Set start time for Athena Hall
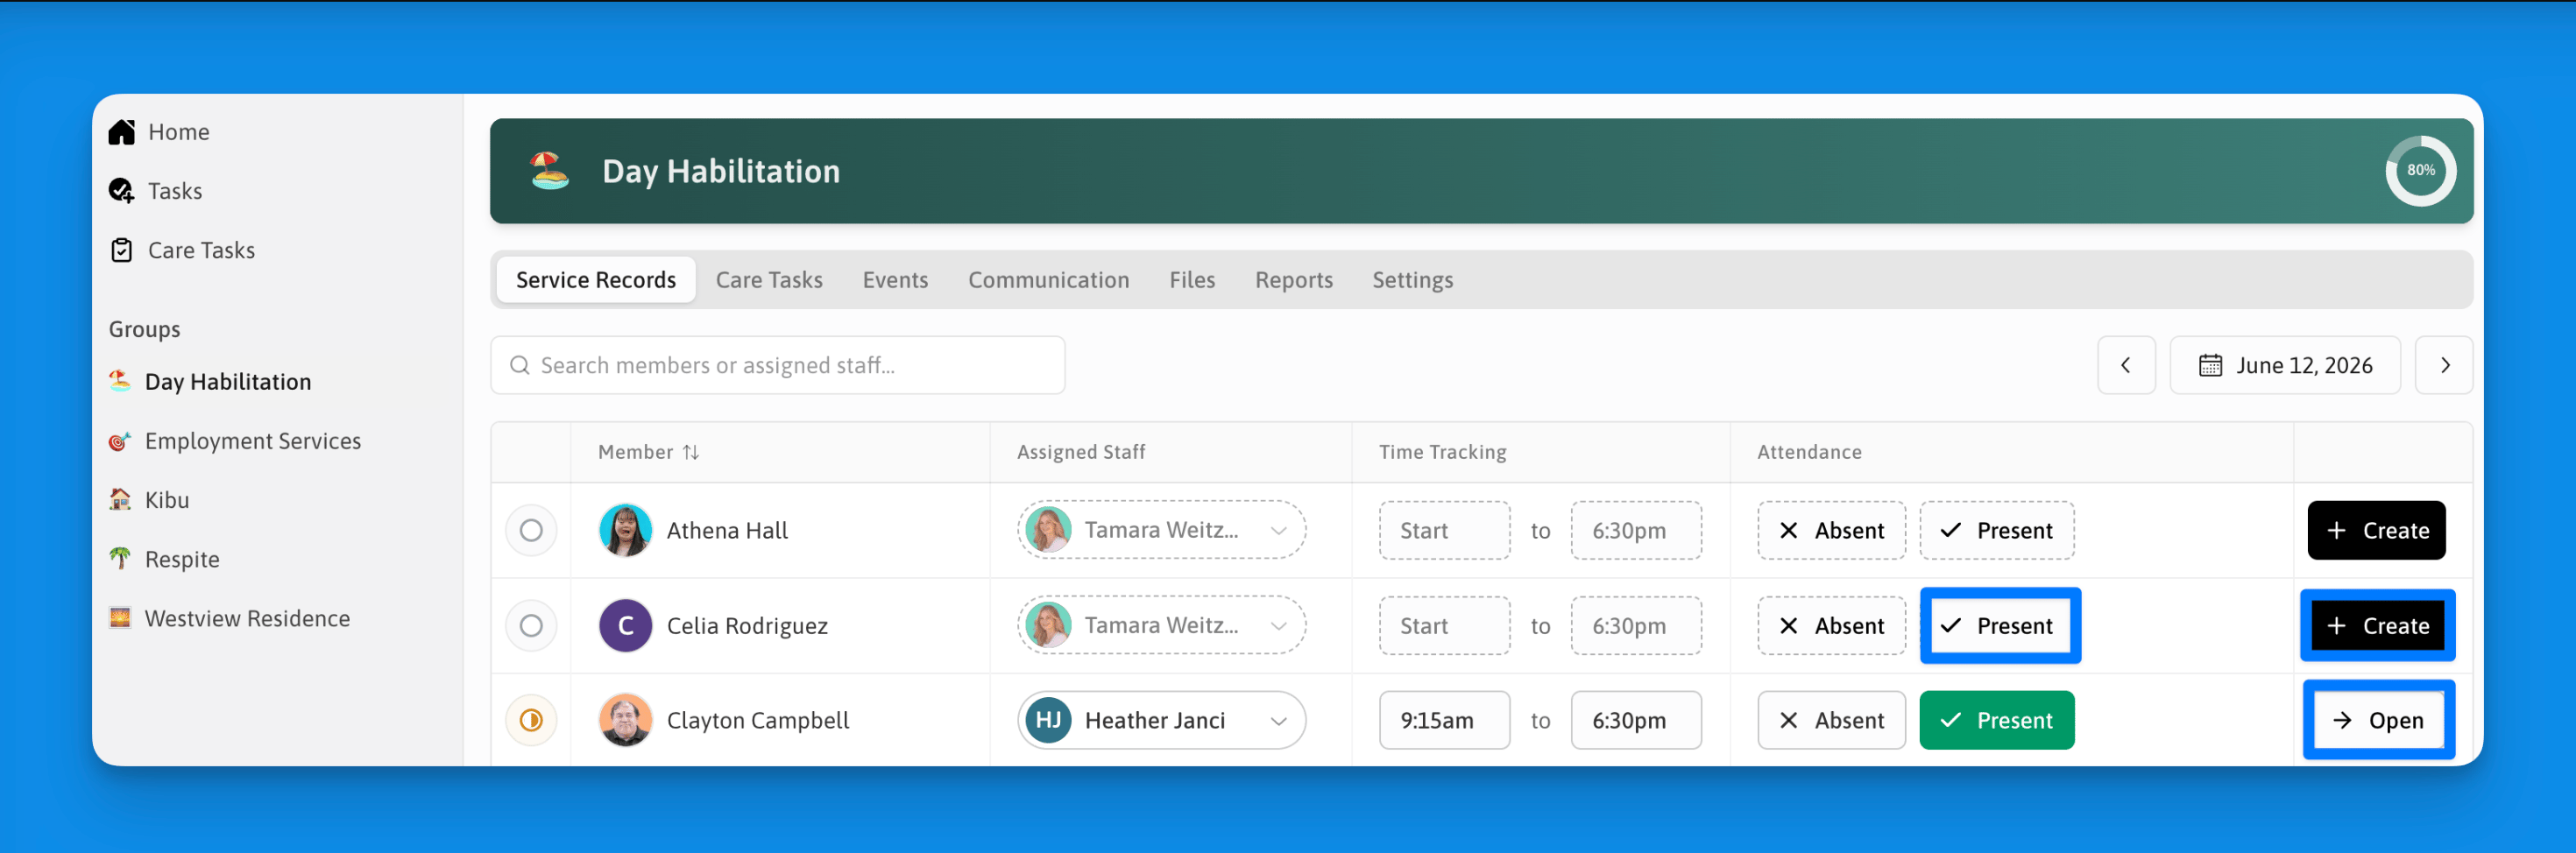The image size is (2576, 853). (1444, 530)
